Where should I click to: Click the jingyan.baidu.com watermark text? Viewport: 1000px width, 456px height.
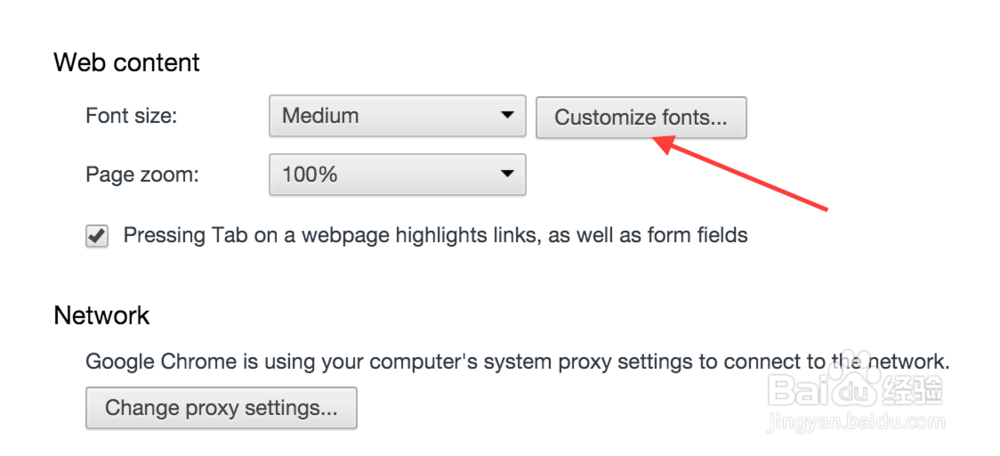click(857, 422)
